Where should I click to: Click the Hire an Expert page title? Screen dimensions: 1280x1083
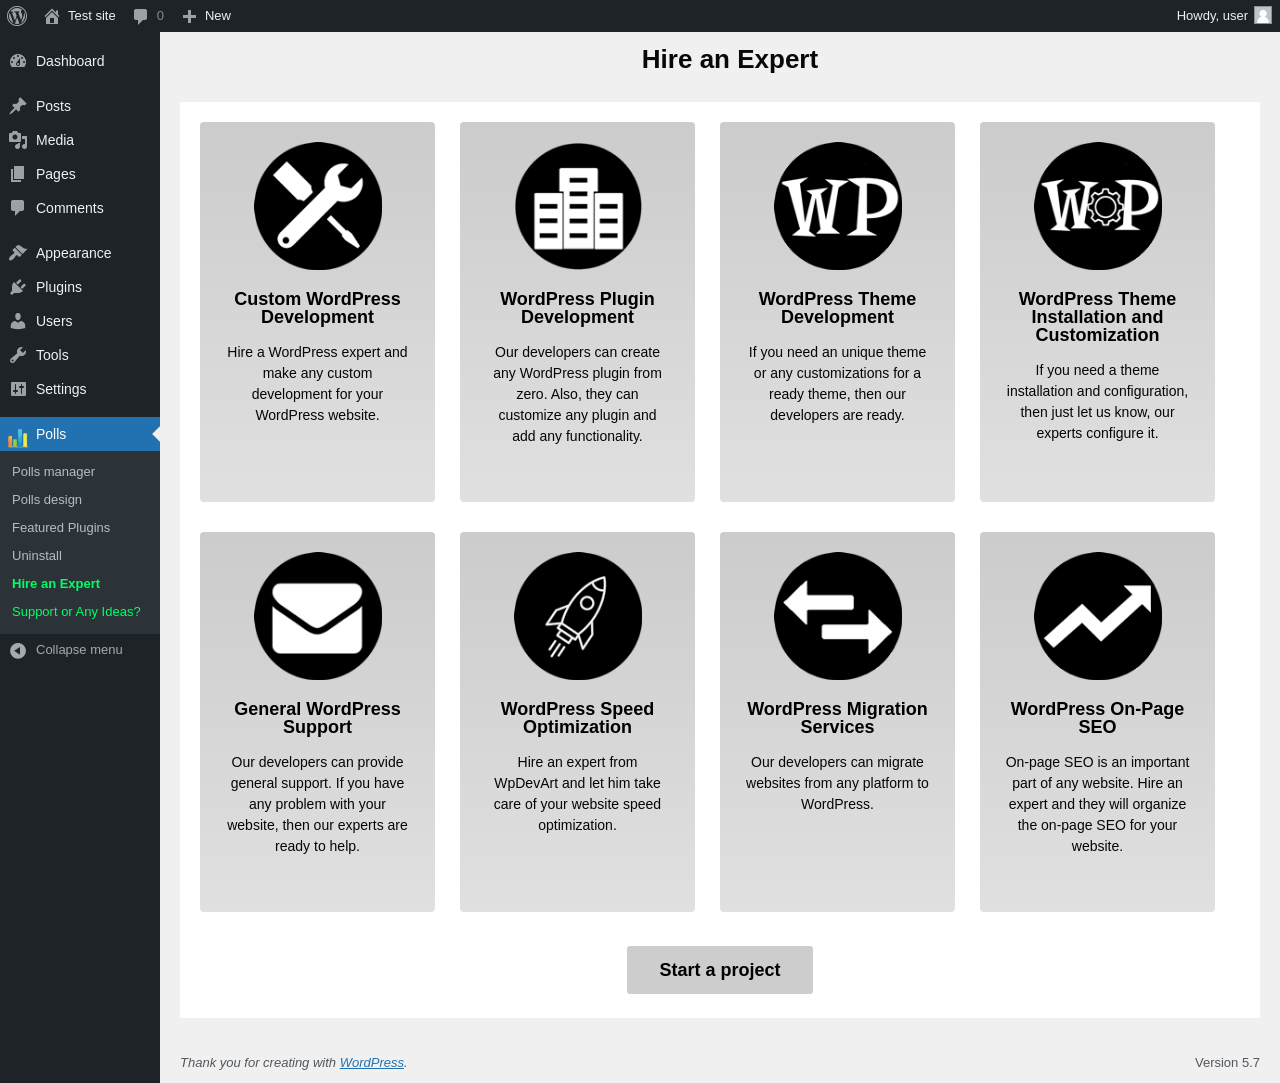pos(730,60)
